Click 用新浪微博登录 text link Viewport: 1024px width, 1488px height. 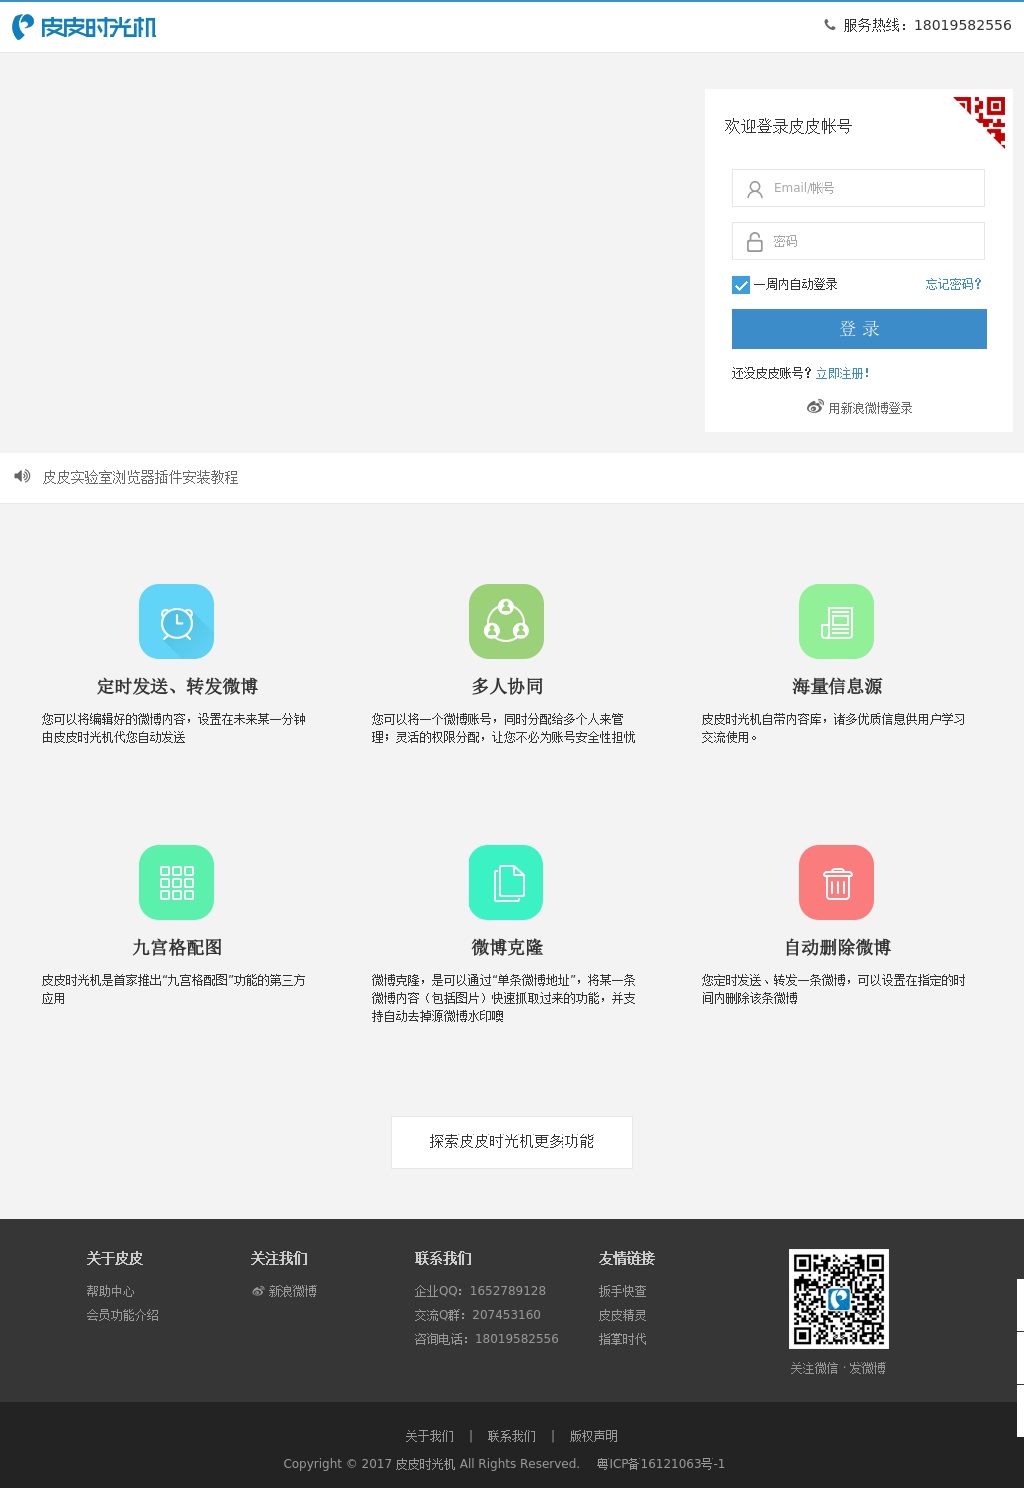tap(870, 408)
